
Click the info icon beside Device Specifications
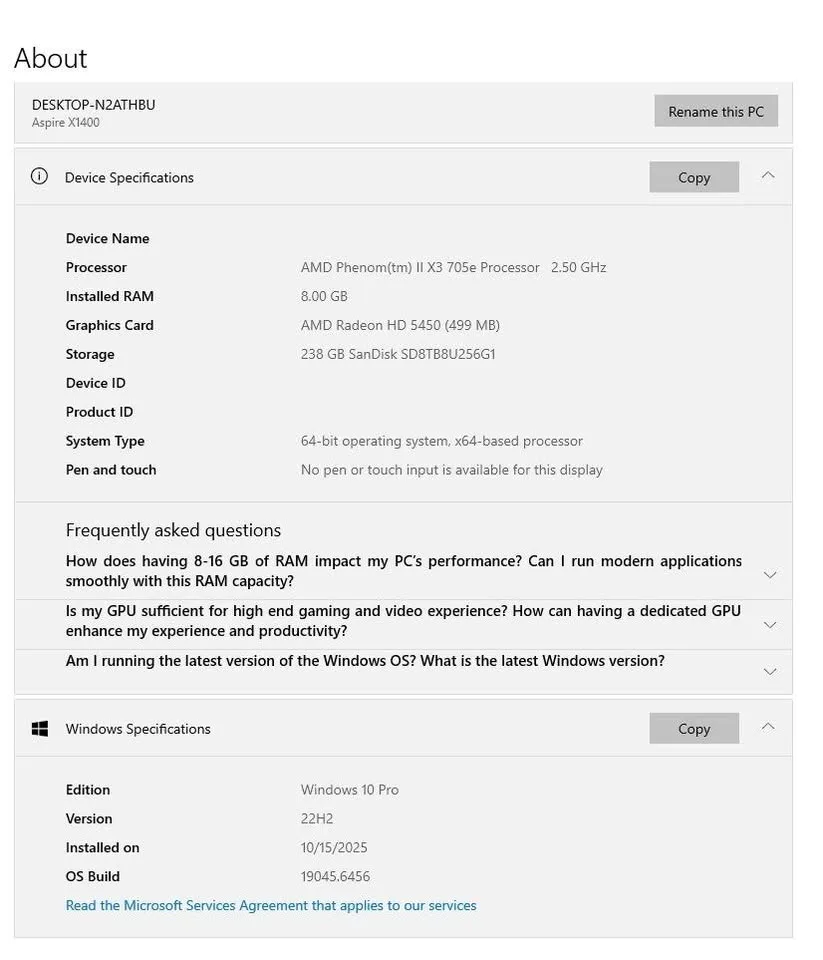36,174
